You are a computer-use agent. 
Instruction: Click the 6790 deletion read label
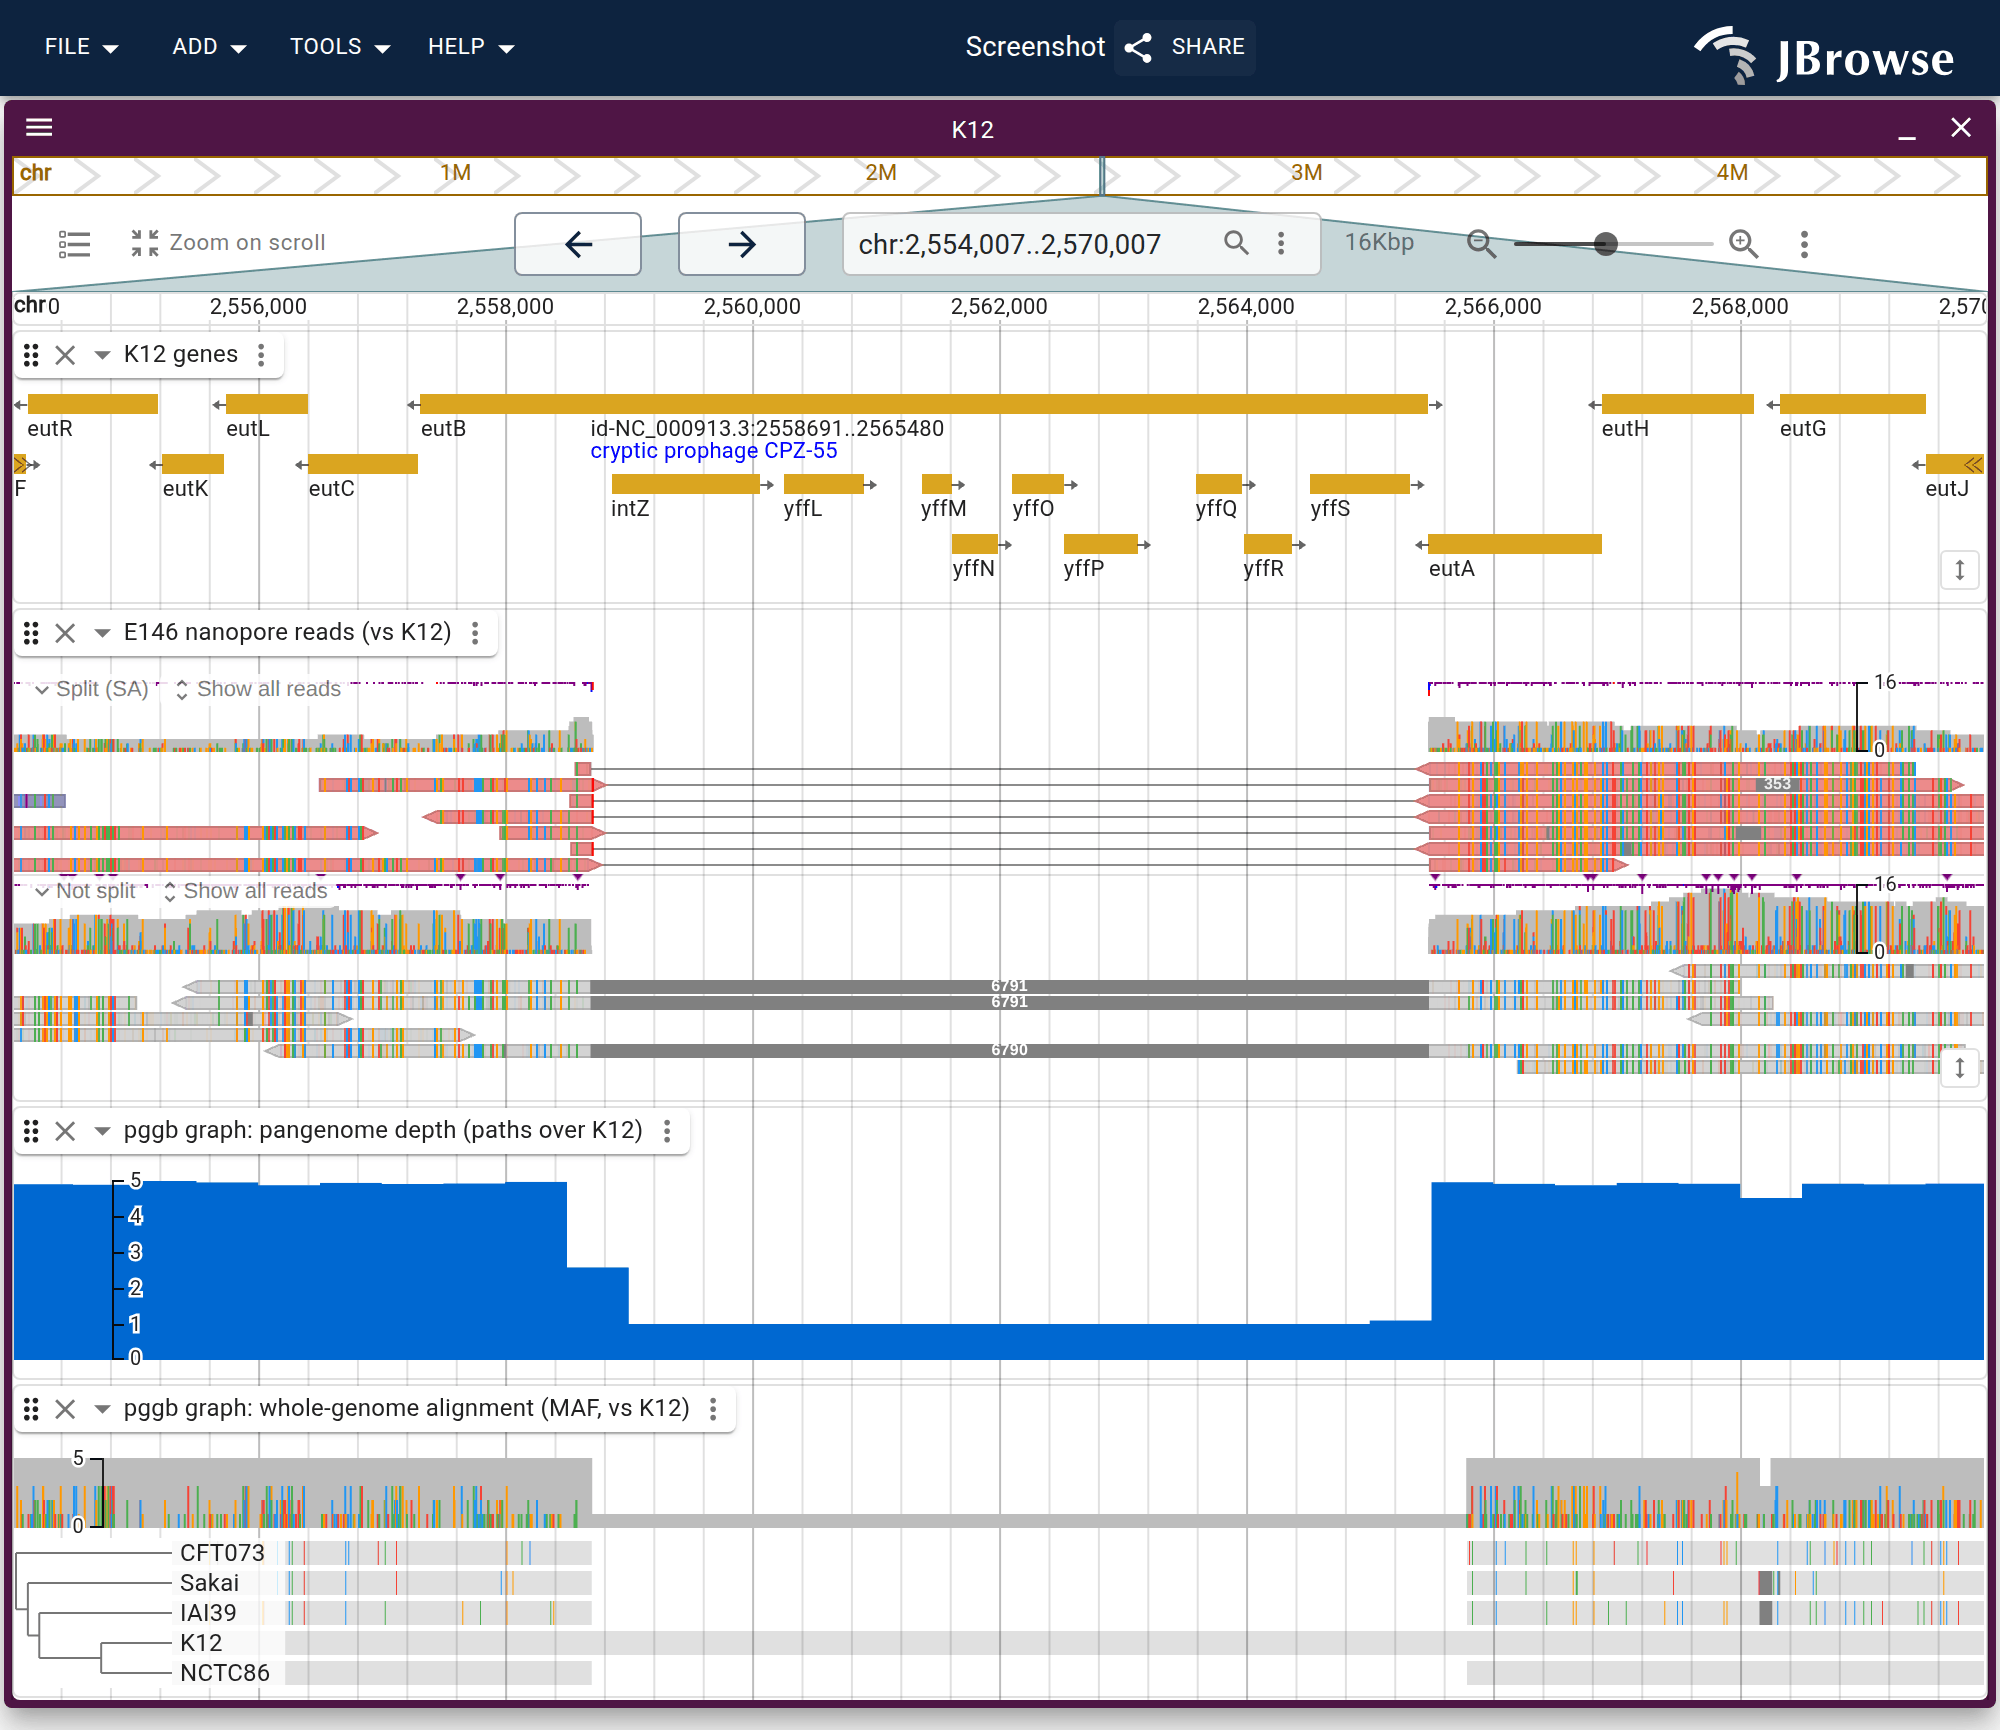coord(1009,1050)
